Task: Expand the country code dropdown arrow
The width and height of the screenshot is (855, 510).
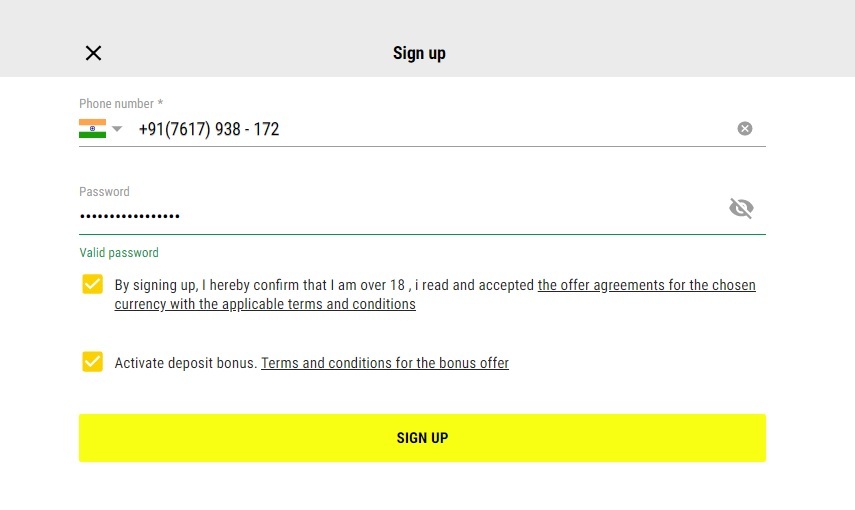Action: coord(117,129)
